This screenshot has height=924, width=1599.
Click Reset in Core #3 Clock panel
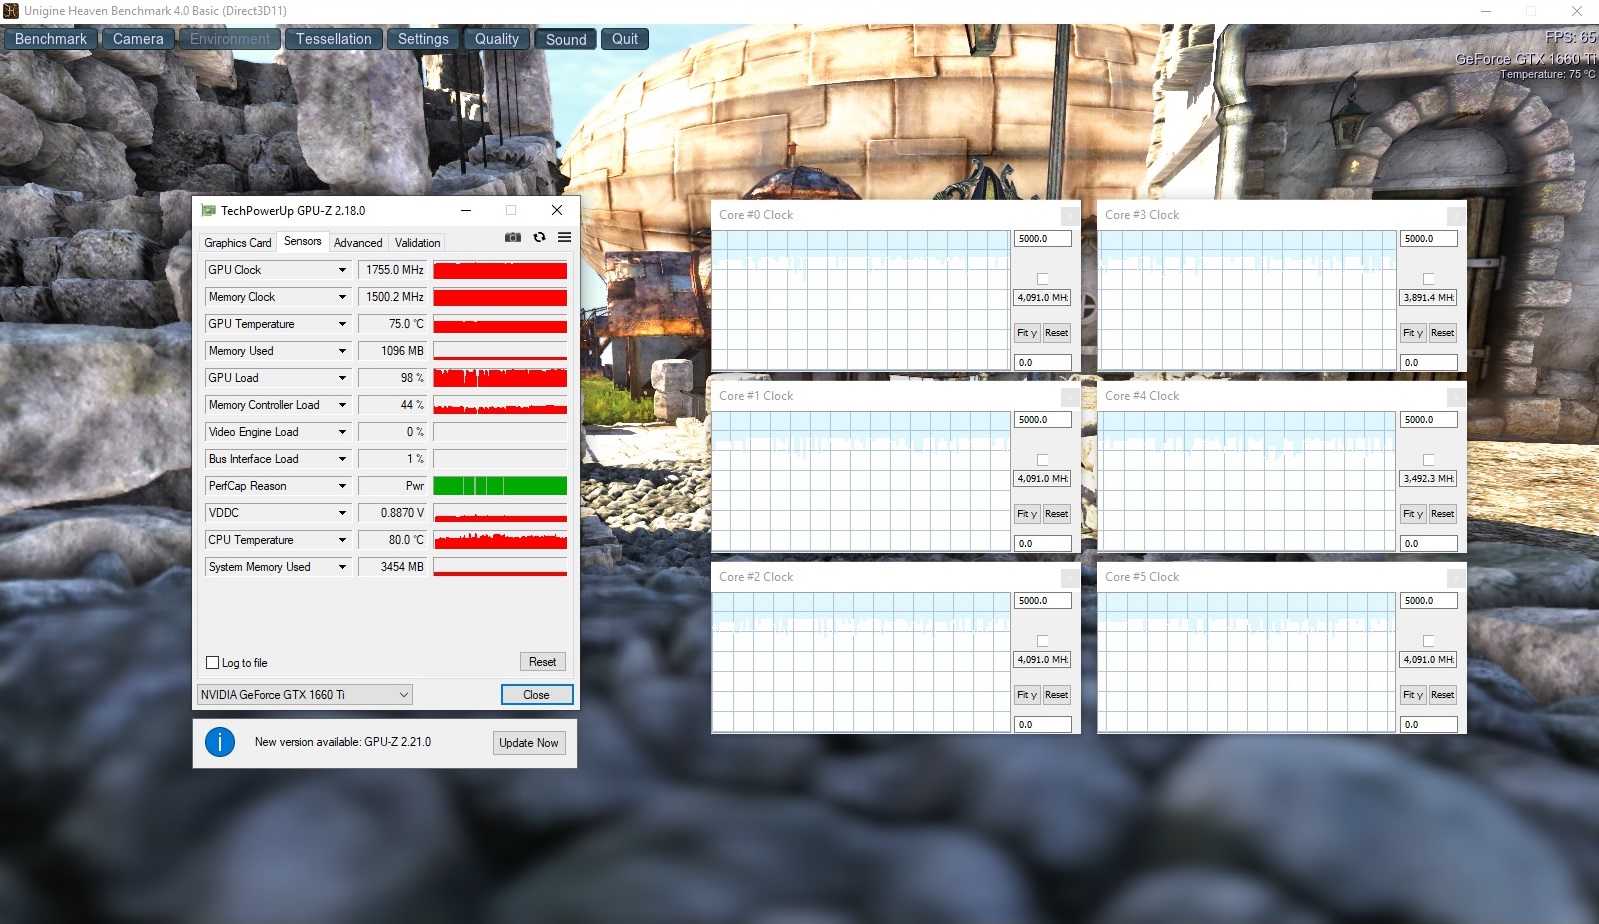click(1442, 333)
